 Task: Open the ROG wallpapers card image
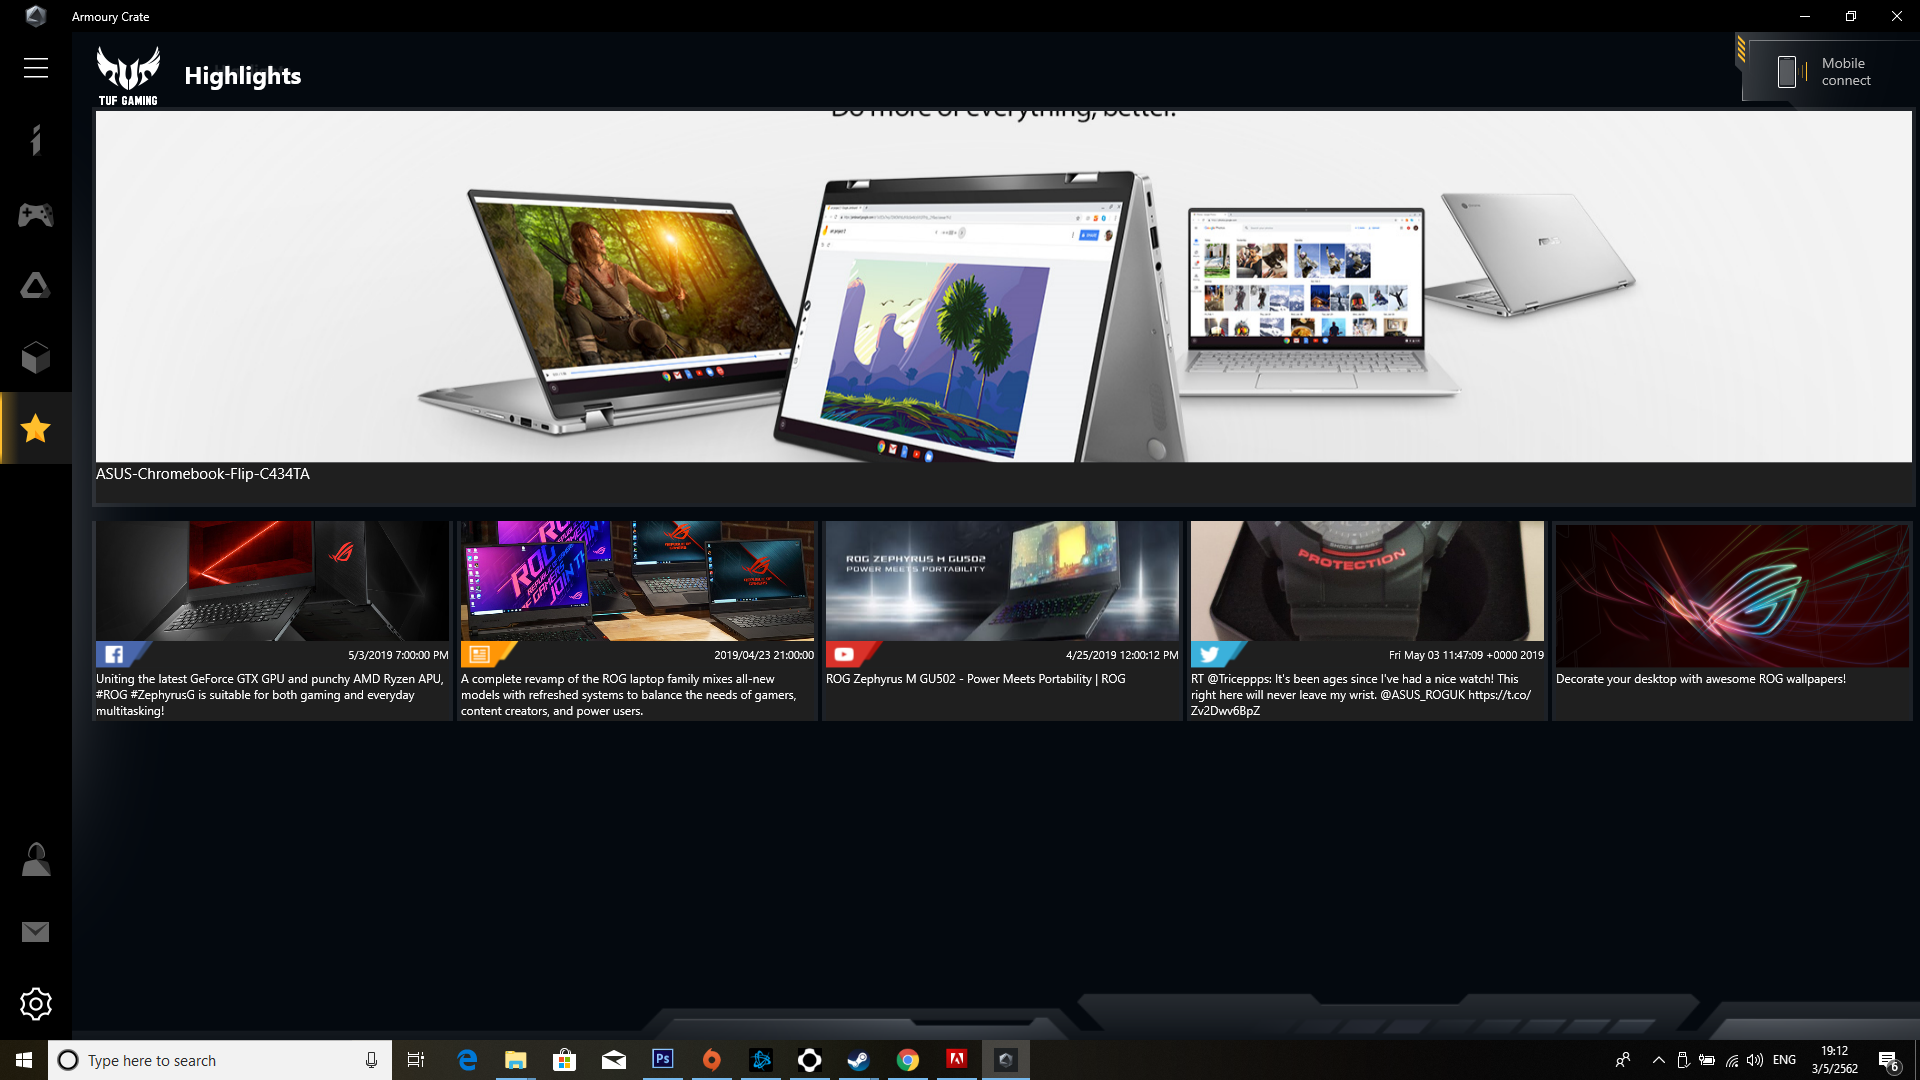(x=1732, y=594)
